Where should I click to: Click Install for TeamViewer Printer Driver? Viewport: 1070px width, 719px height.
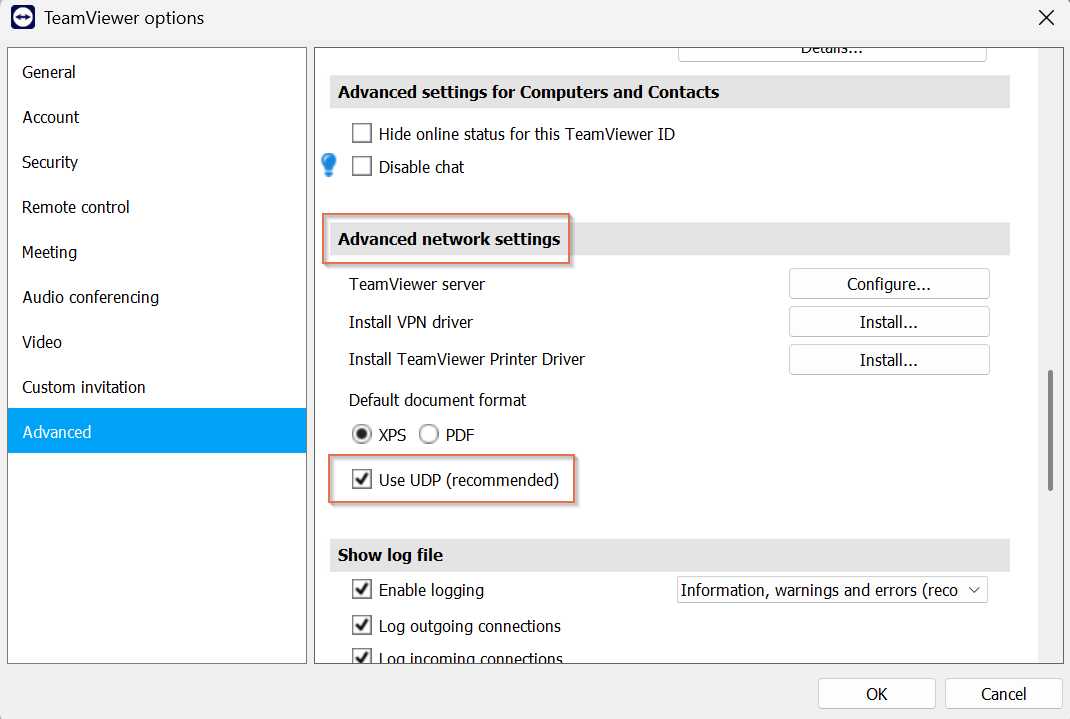point(889,360)
